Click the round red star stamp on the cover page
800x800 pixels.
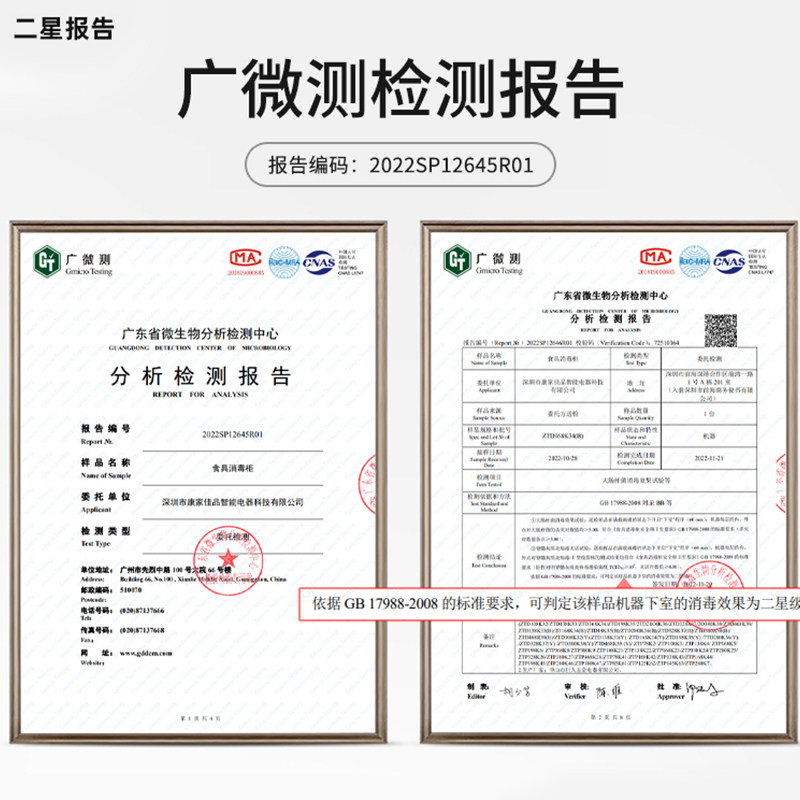click(x=228, y=560)
